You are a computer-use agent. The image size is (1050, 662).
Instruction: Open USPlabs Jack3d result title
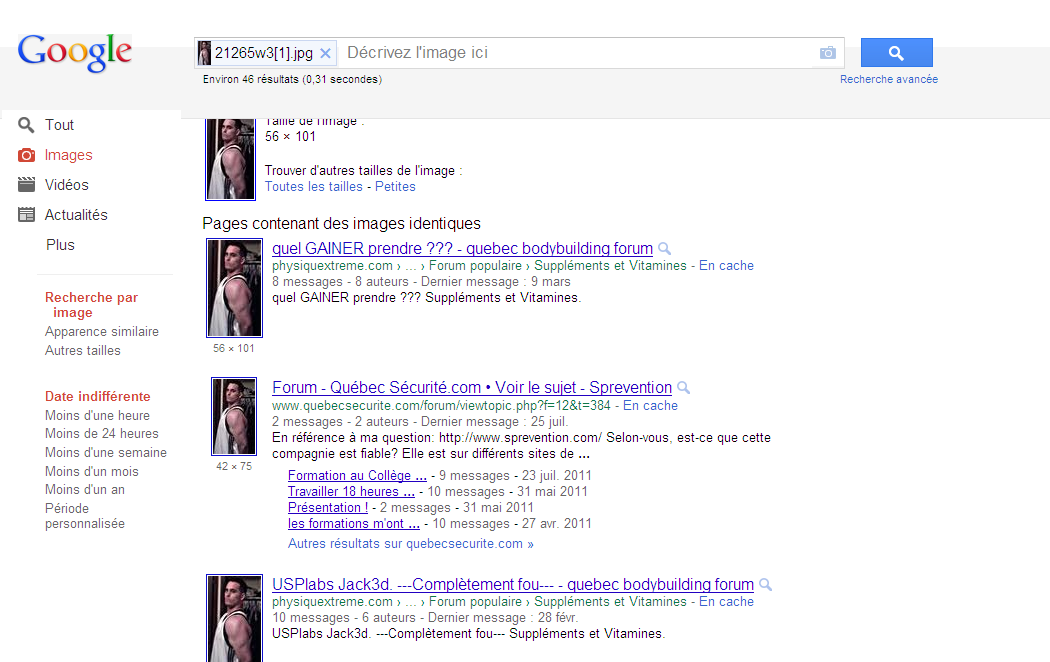click(513, 584)
